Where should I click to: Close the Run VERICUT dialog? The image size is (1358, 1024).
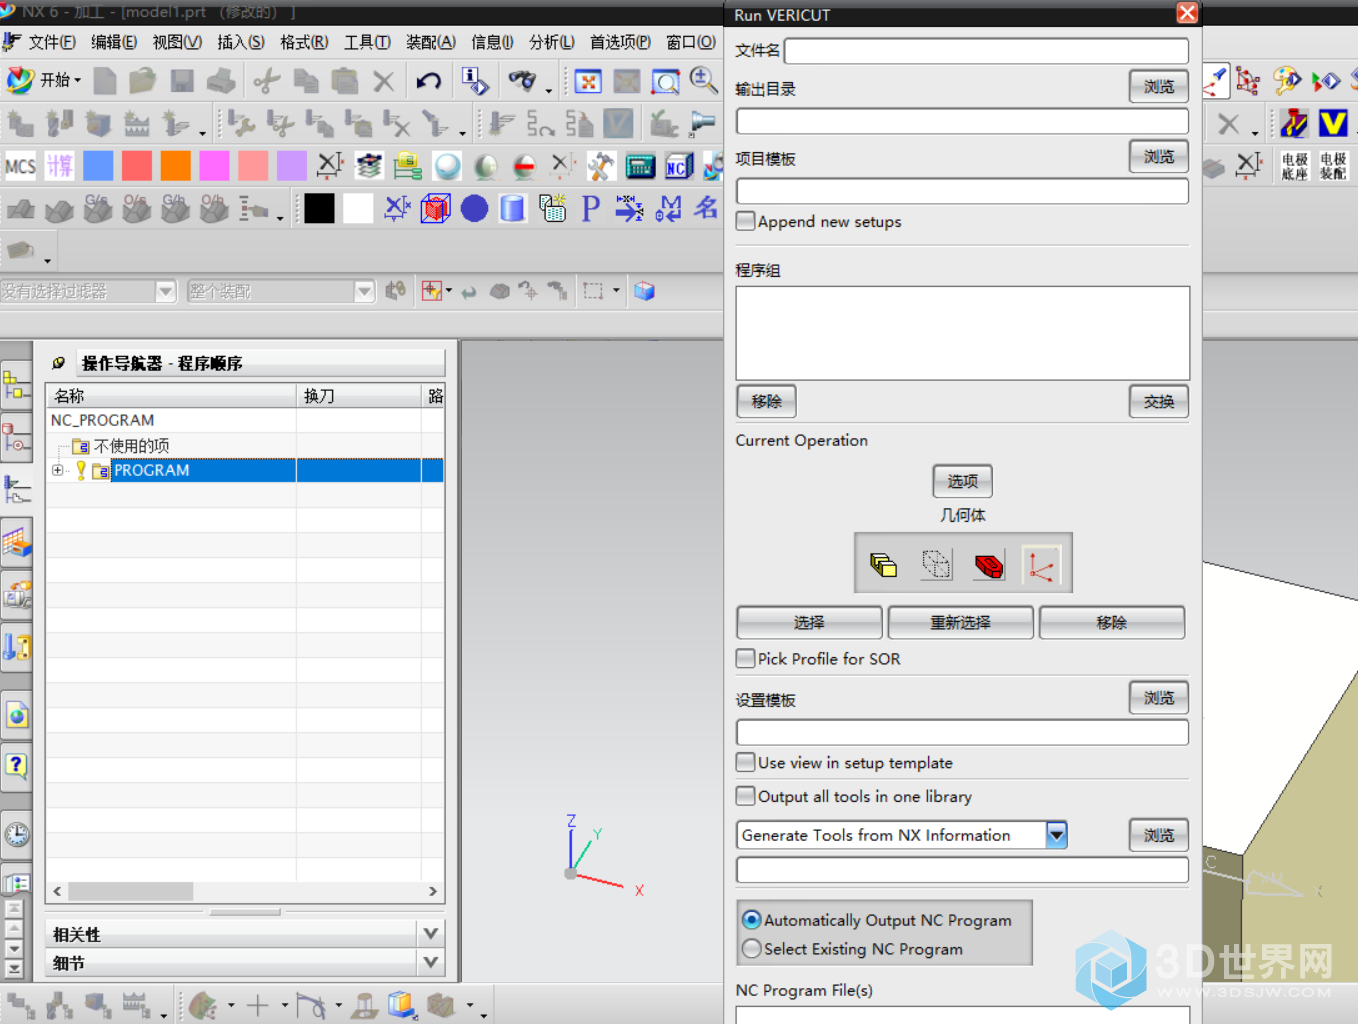pyautogui.click(x=1187, y=12)
